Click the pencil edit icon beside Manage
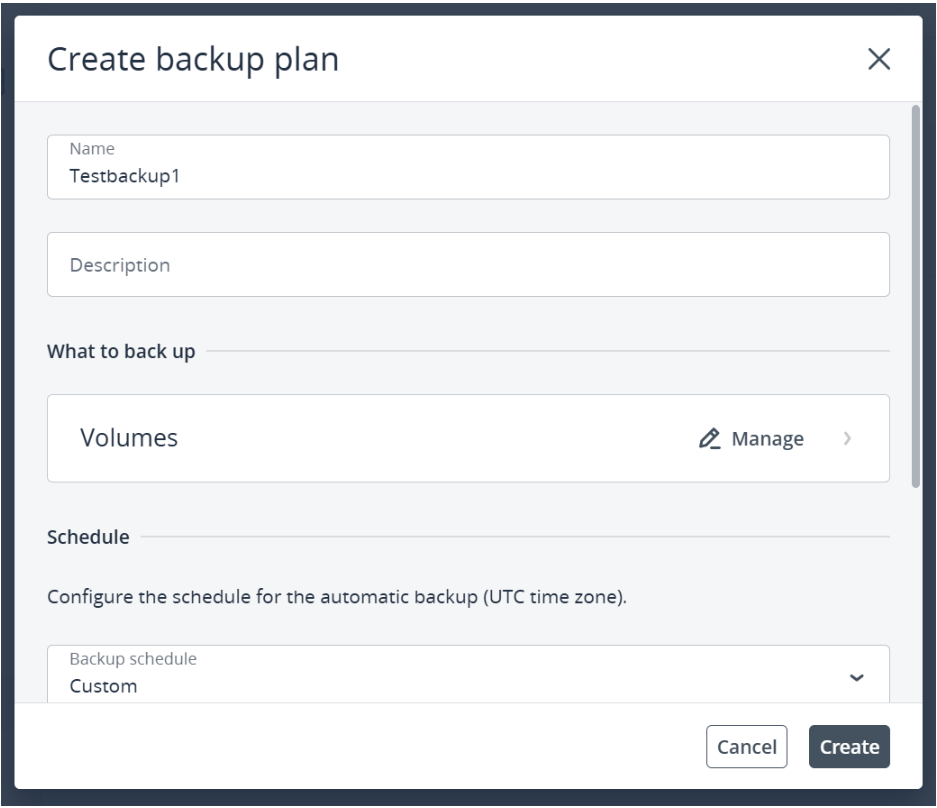 tap(709, 439)
